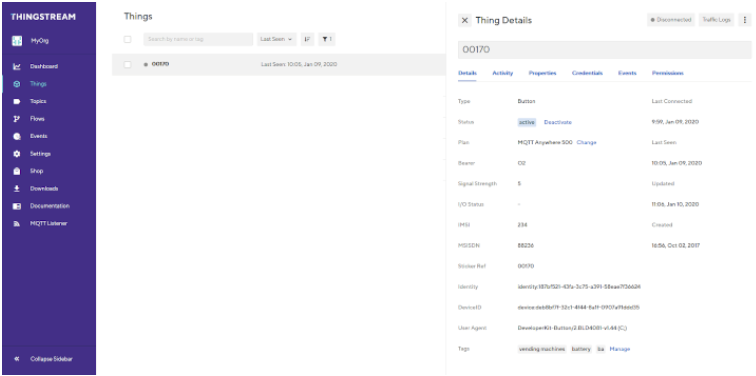Click the sort order icon beside Last Seen
This screenshot has width=756, height=376.
[x=307, y=39]
